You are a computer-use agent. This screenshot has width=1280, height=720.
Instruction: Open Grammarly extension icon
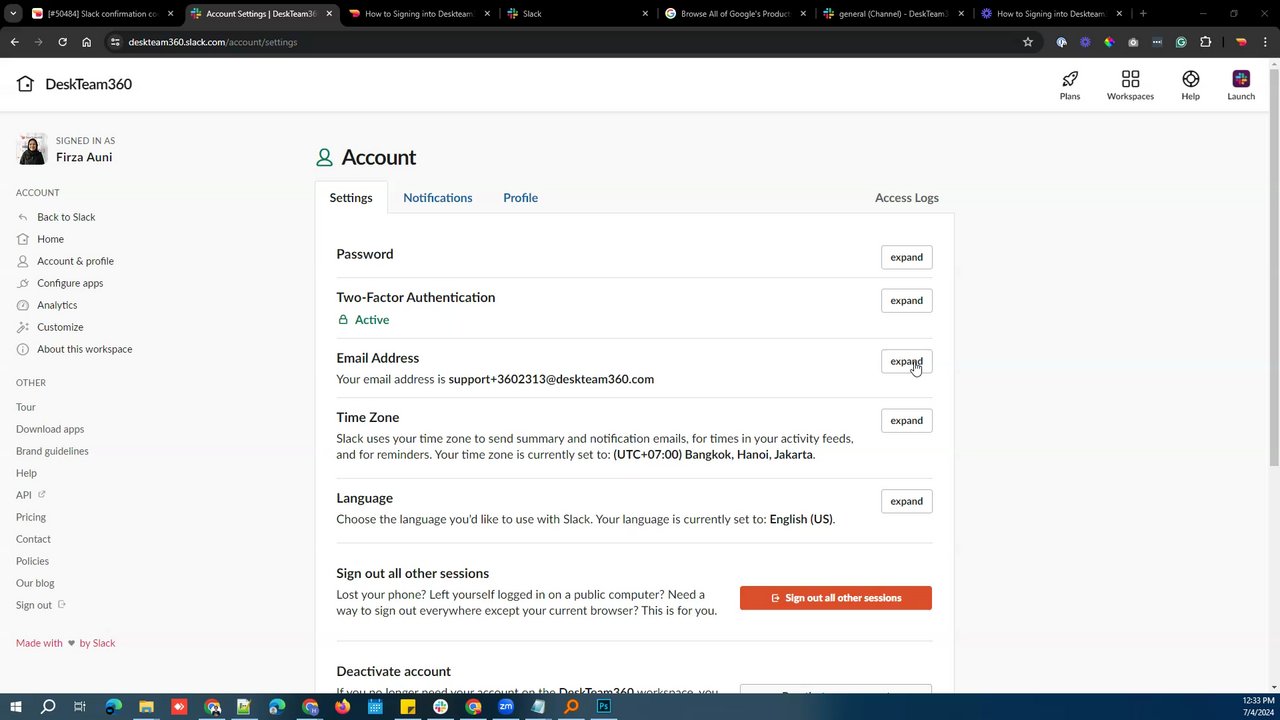1181,42
